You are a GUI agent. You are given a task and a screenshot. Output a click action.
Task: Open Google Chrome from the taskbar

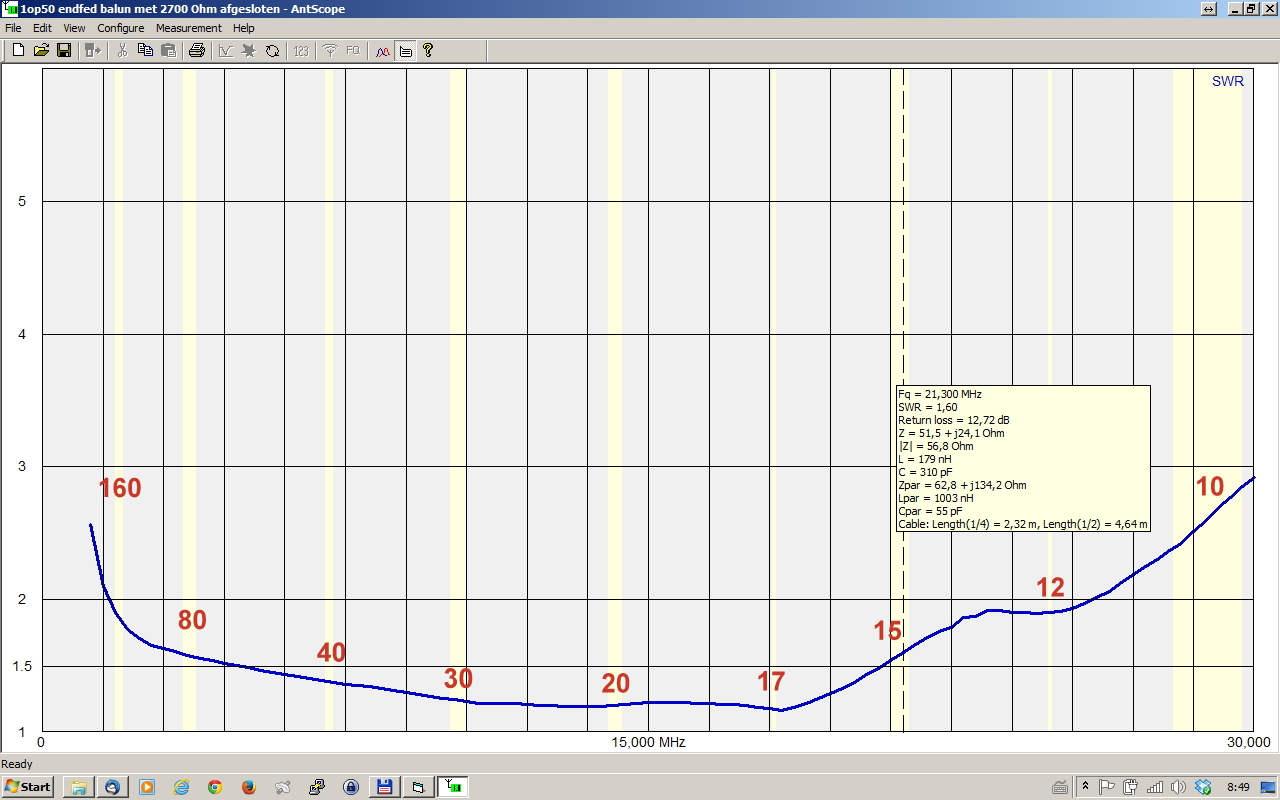[x=214, y=787]
